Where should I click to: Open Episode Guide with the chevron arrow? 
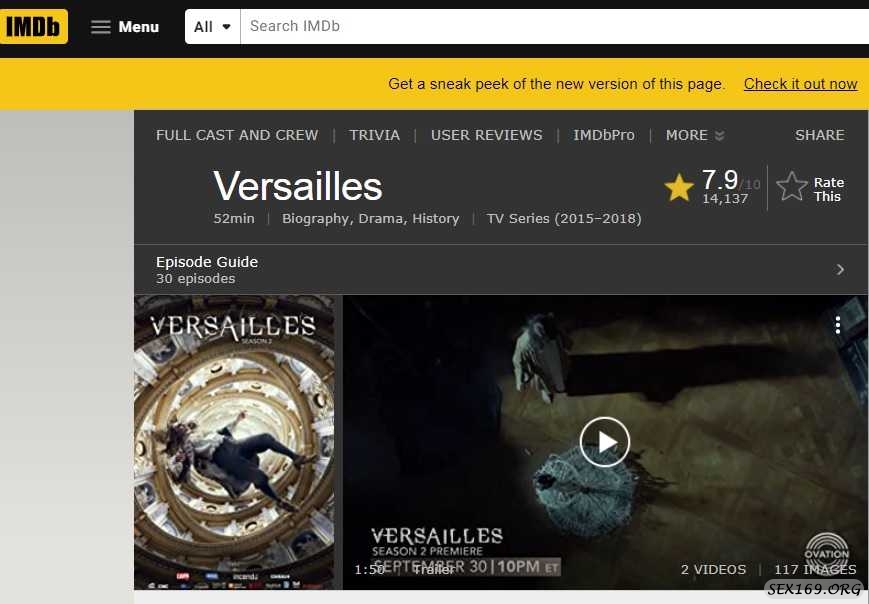[840, 269]
